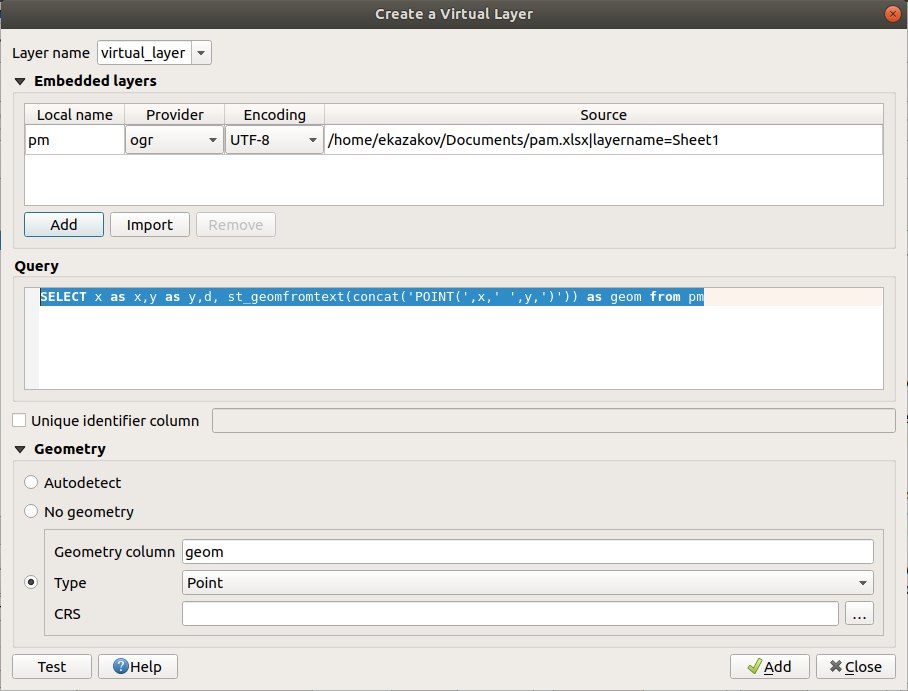Image resolution: width=908 pixels, height=691 pixels.
Task: Click the Source column header
Action: click(x=603, y=115)
